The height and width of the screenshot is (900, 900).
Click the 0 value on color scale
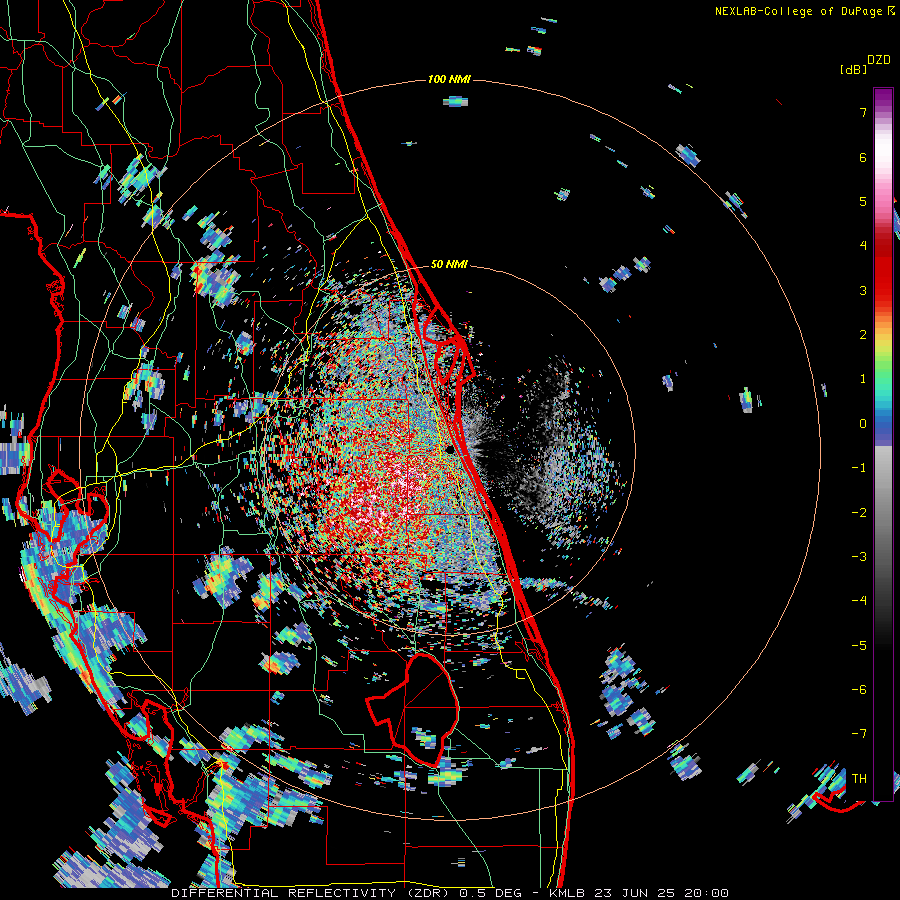[x=863, y=424]
